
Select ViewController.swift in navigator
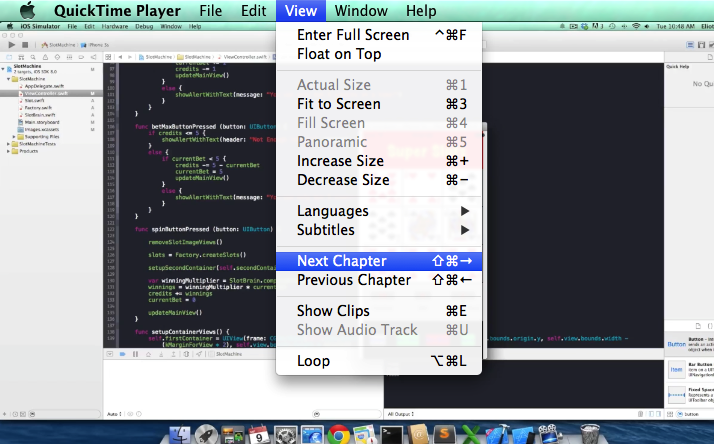click(x=46, y=93)
